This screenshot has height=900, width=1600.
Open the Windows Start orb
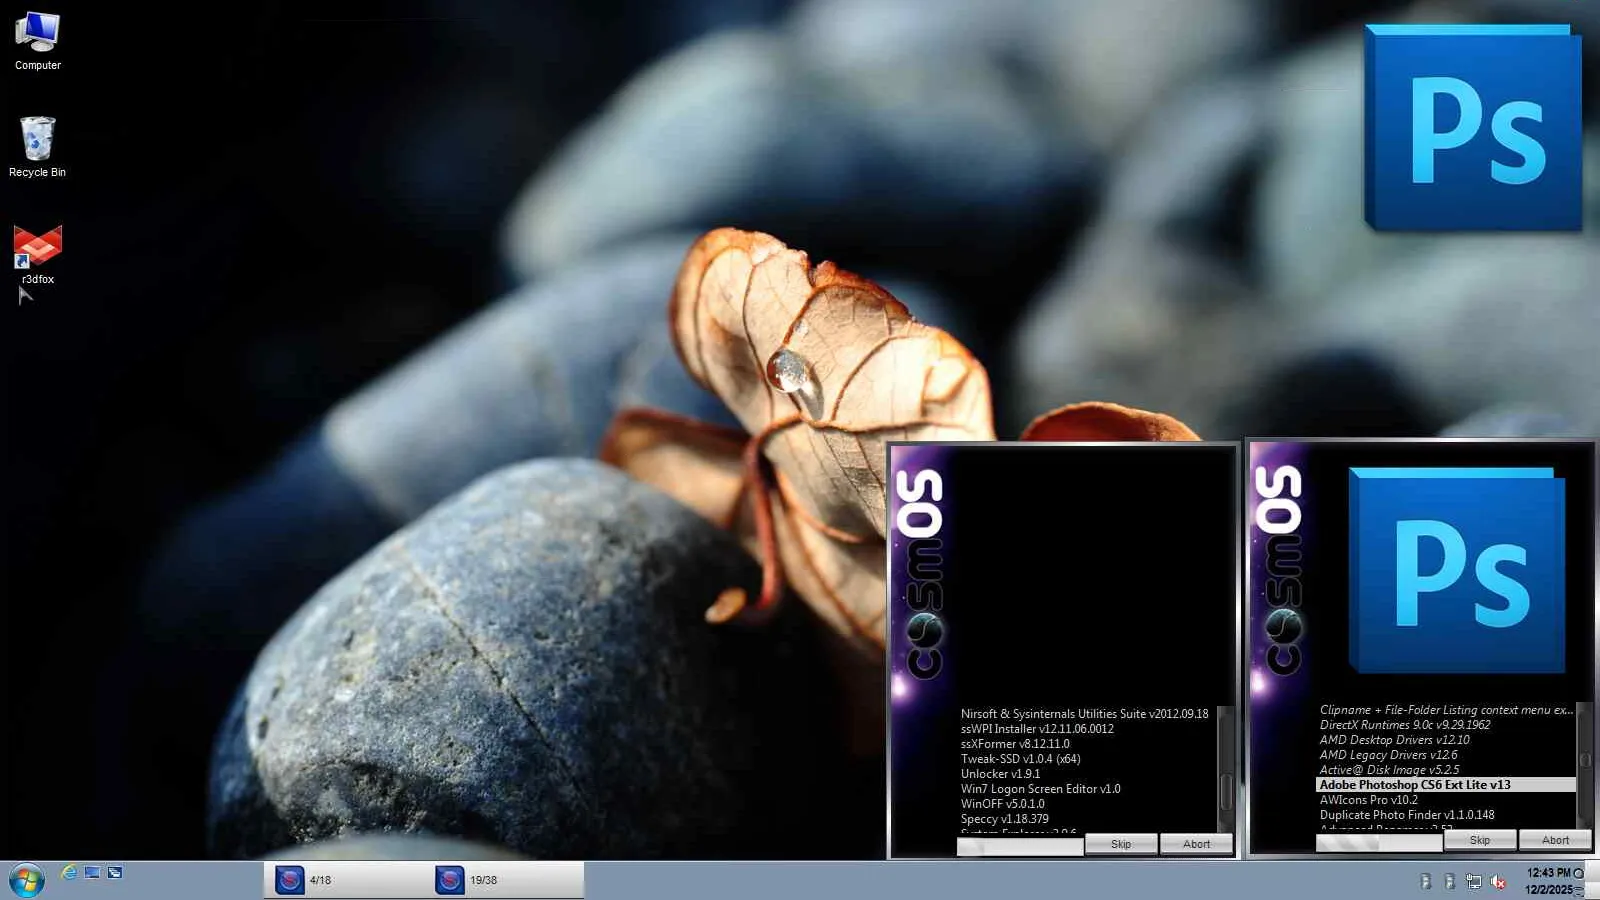(26, 880)
